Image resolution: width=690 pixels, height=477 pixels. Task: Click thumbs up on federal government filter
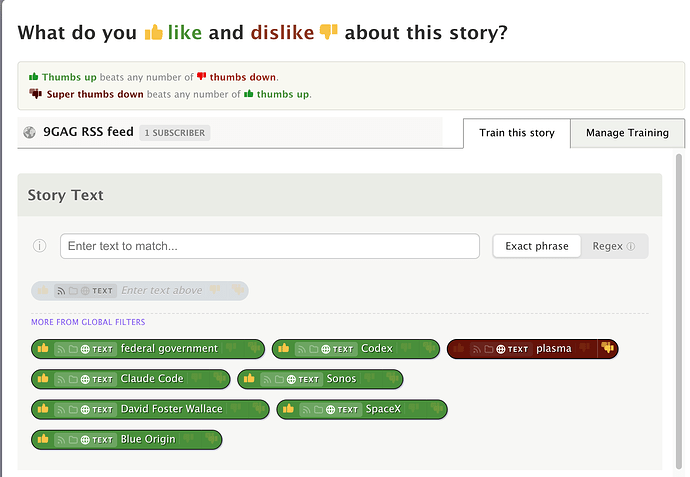pyautogui.click(x=43, y=349)
